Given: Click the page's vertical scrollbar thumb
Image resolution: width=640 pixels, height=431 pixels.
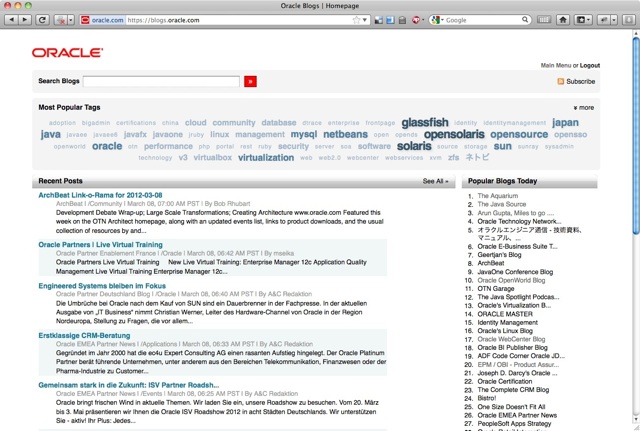Looking at the screenshot, I should (x=636, y=136).
